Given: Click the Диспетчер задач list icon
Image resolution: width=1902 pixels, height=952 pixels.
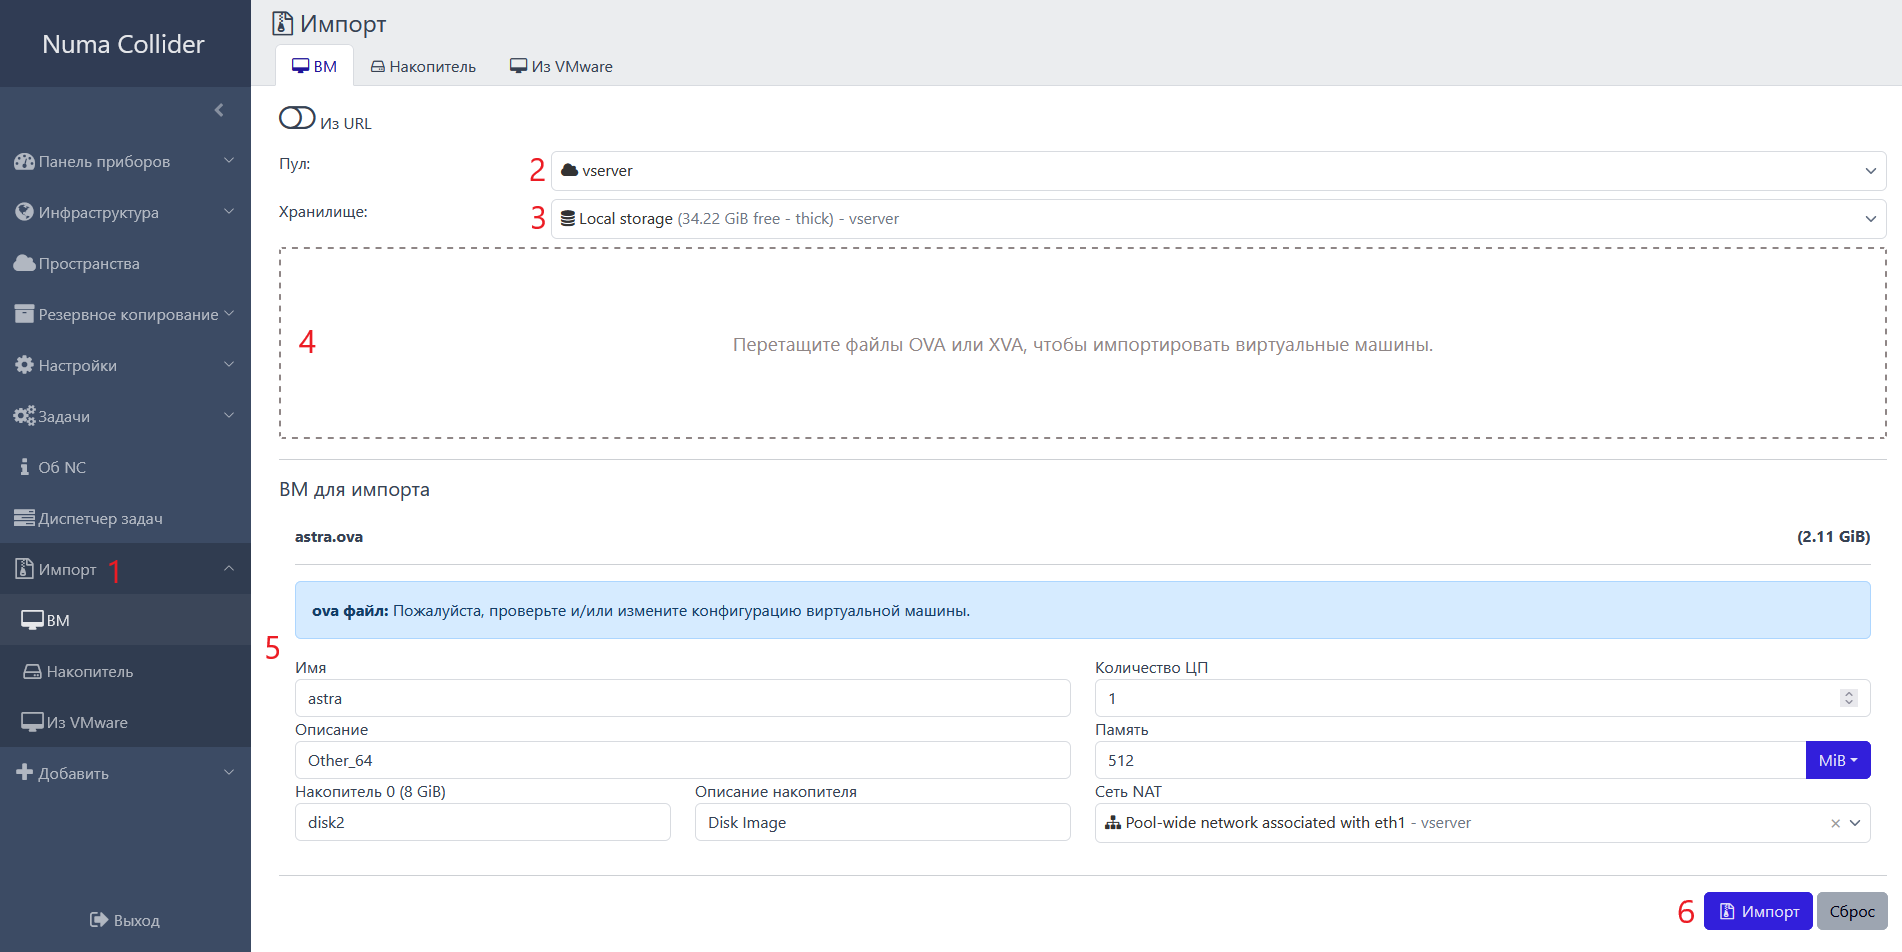Looking at the screenshot, I should point(24,518).
